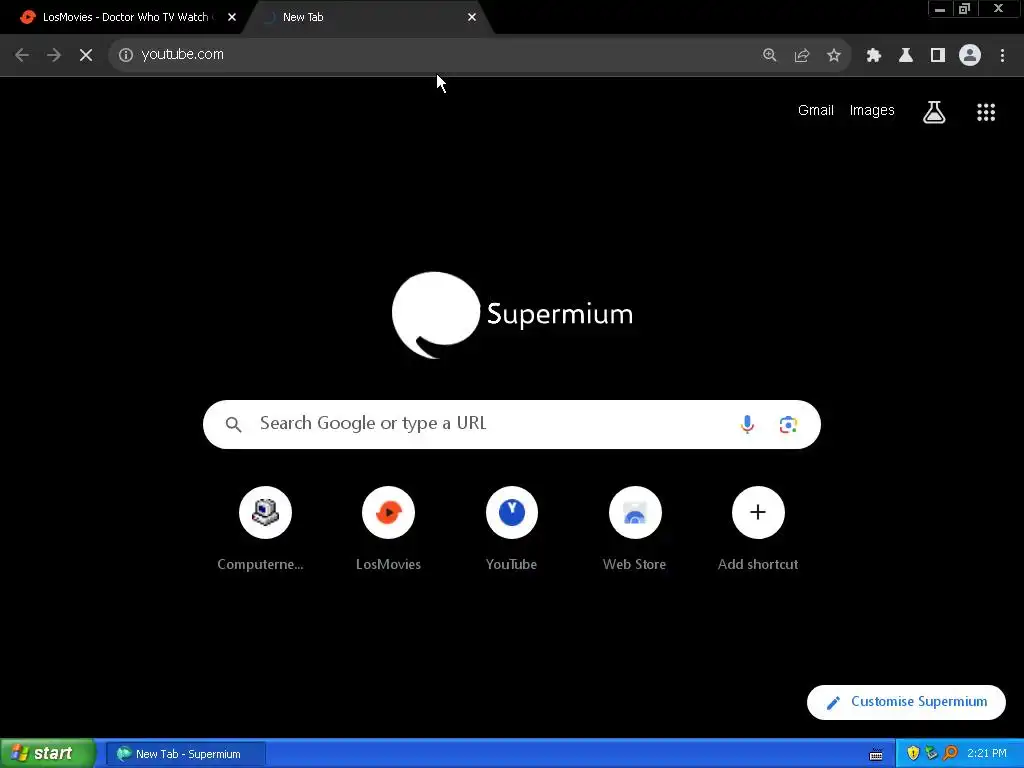
Task: Open the Windows start menu
Action: click(x=48, y=753)
